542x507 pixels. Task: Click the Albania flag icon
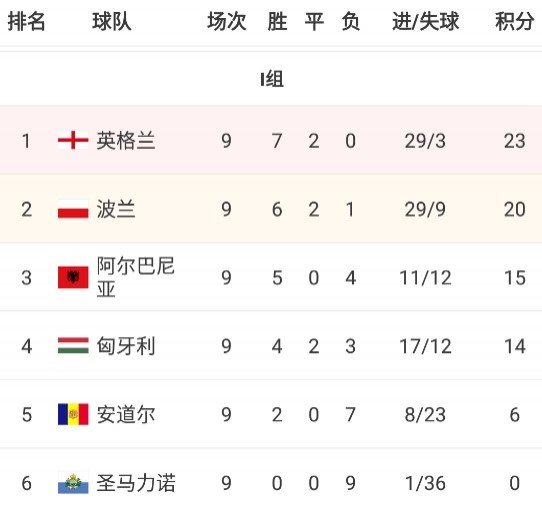pos(73,277)
